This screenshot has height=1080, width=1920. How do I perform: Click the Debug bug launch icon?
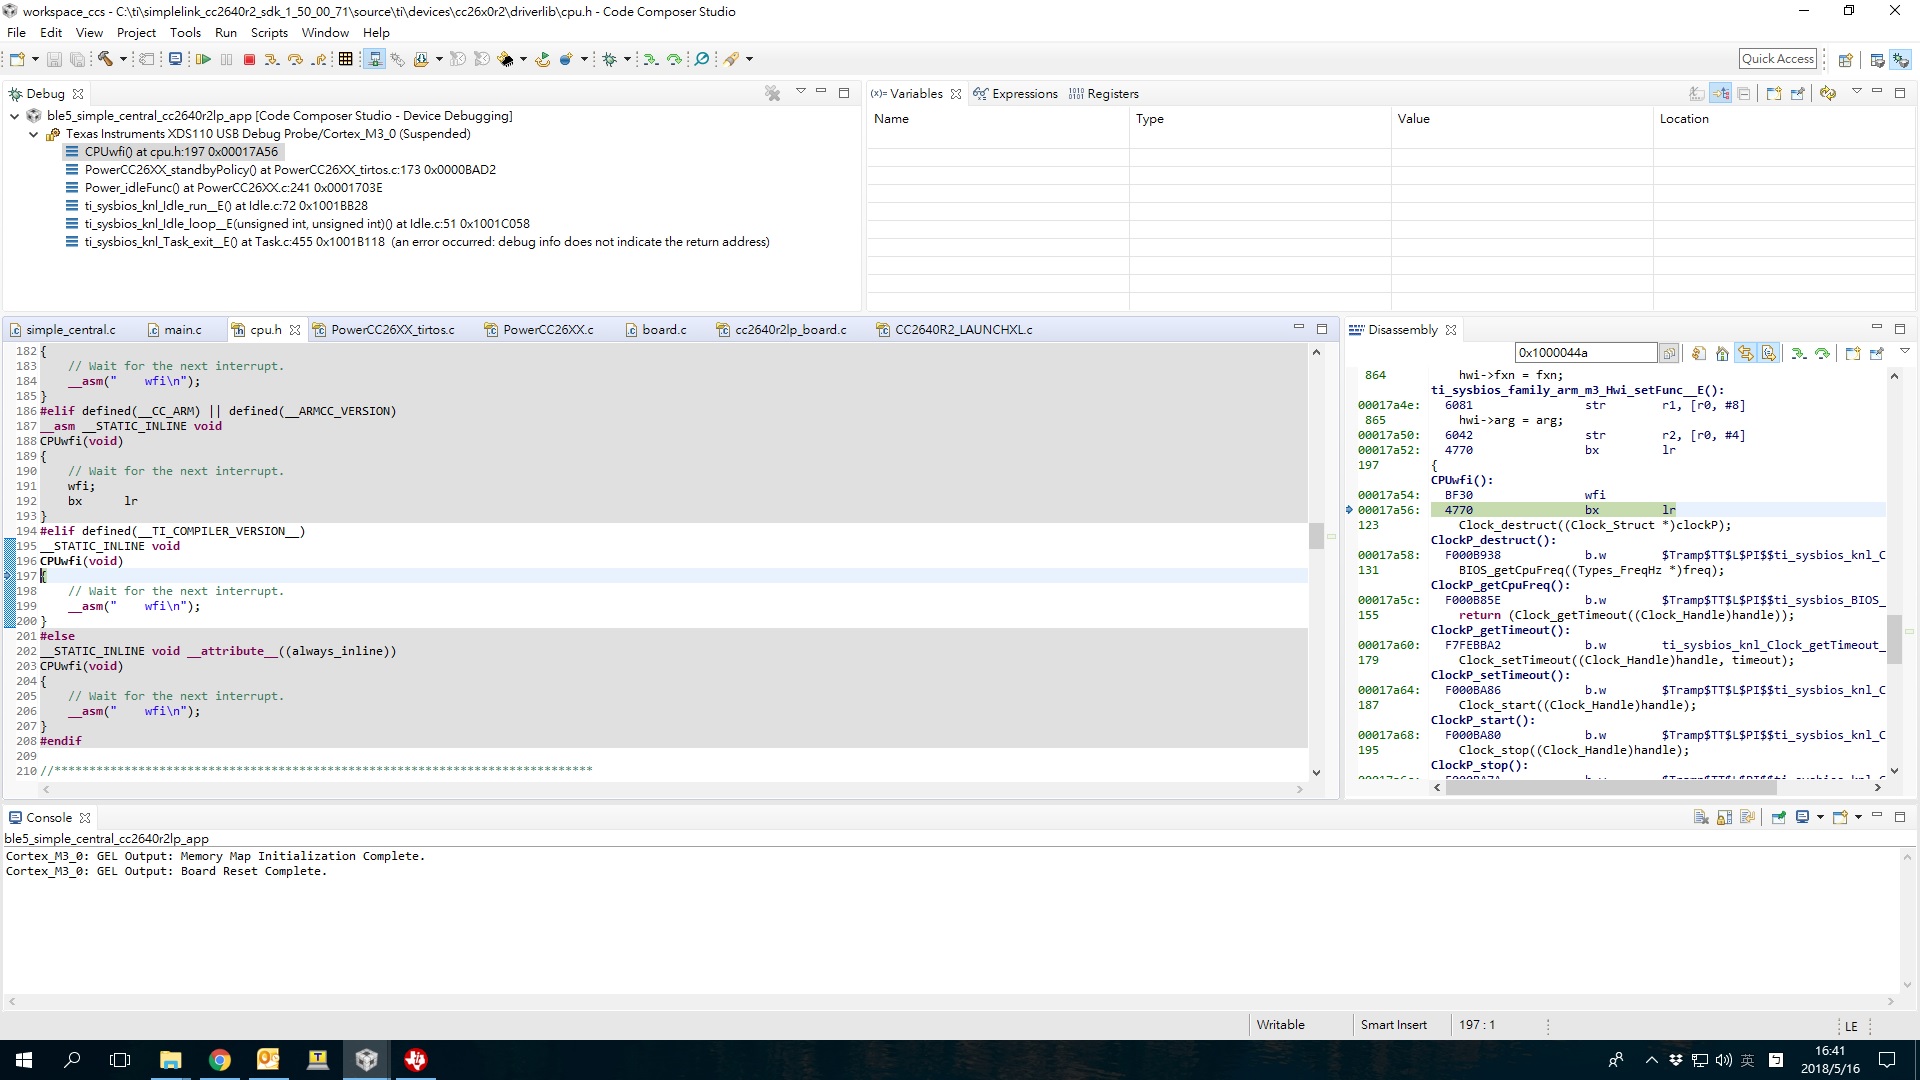click(x=609, y=59)
